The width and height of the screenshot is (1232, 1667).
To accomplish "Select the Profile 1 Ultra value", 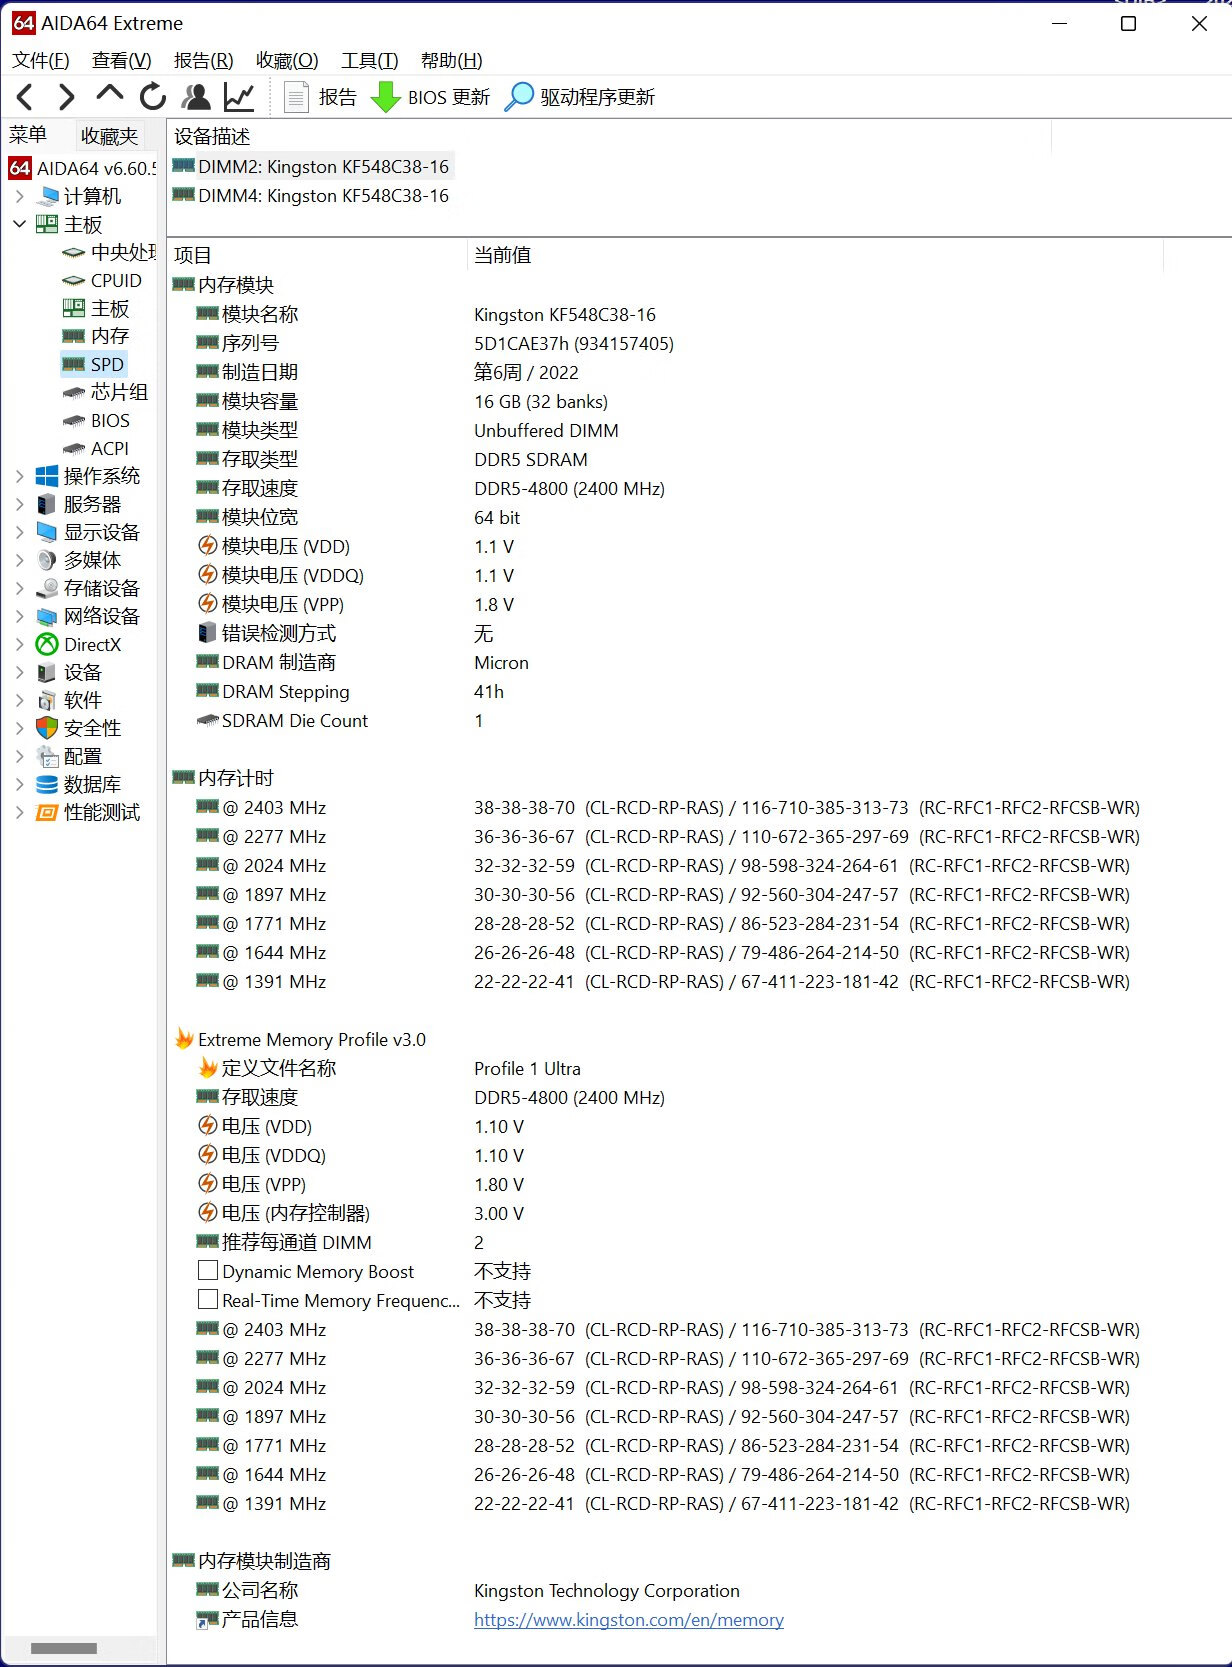I will (527, 1068).
